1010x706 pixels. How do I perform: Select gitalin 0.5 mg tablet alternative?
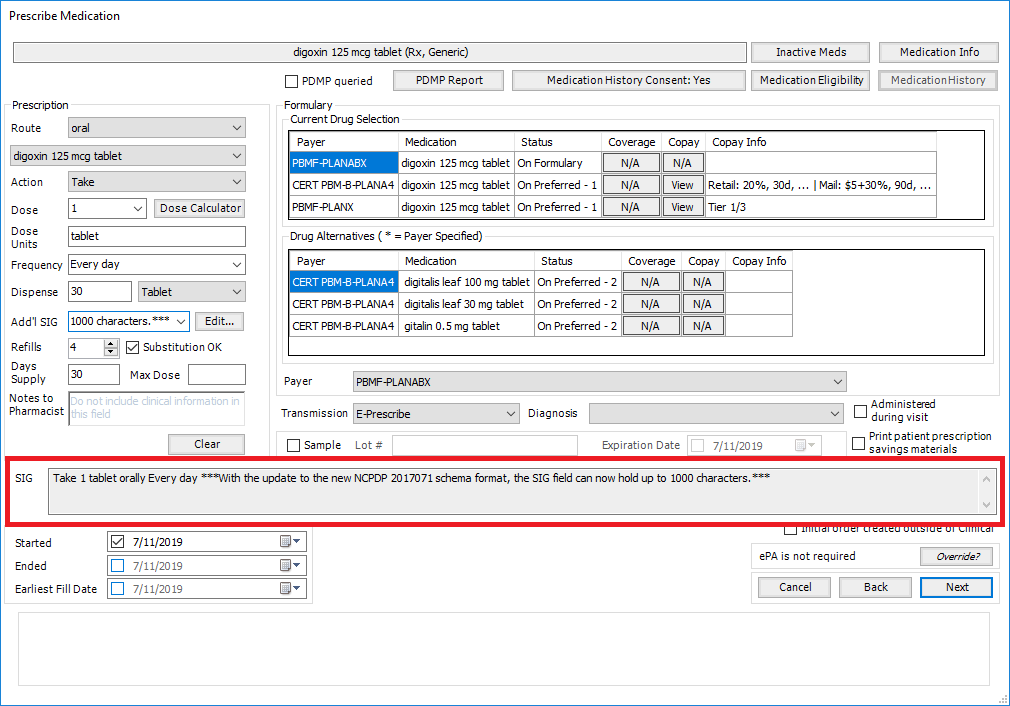(x=467, y=326)
